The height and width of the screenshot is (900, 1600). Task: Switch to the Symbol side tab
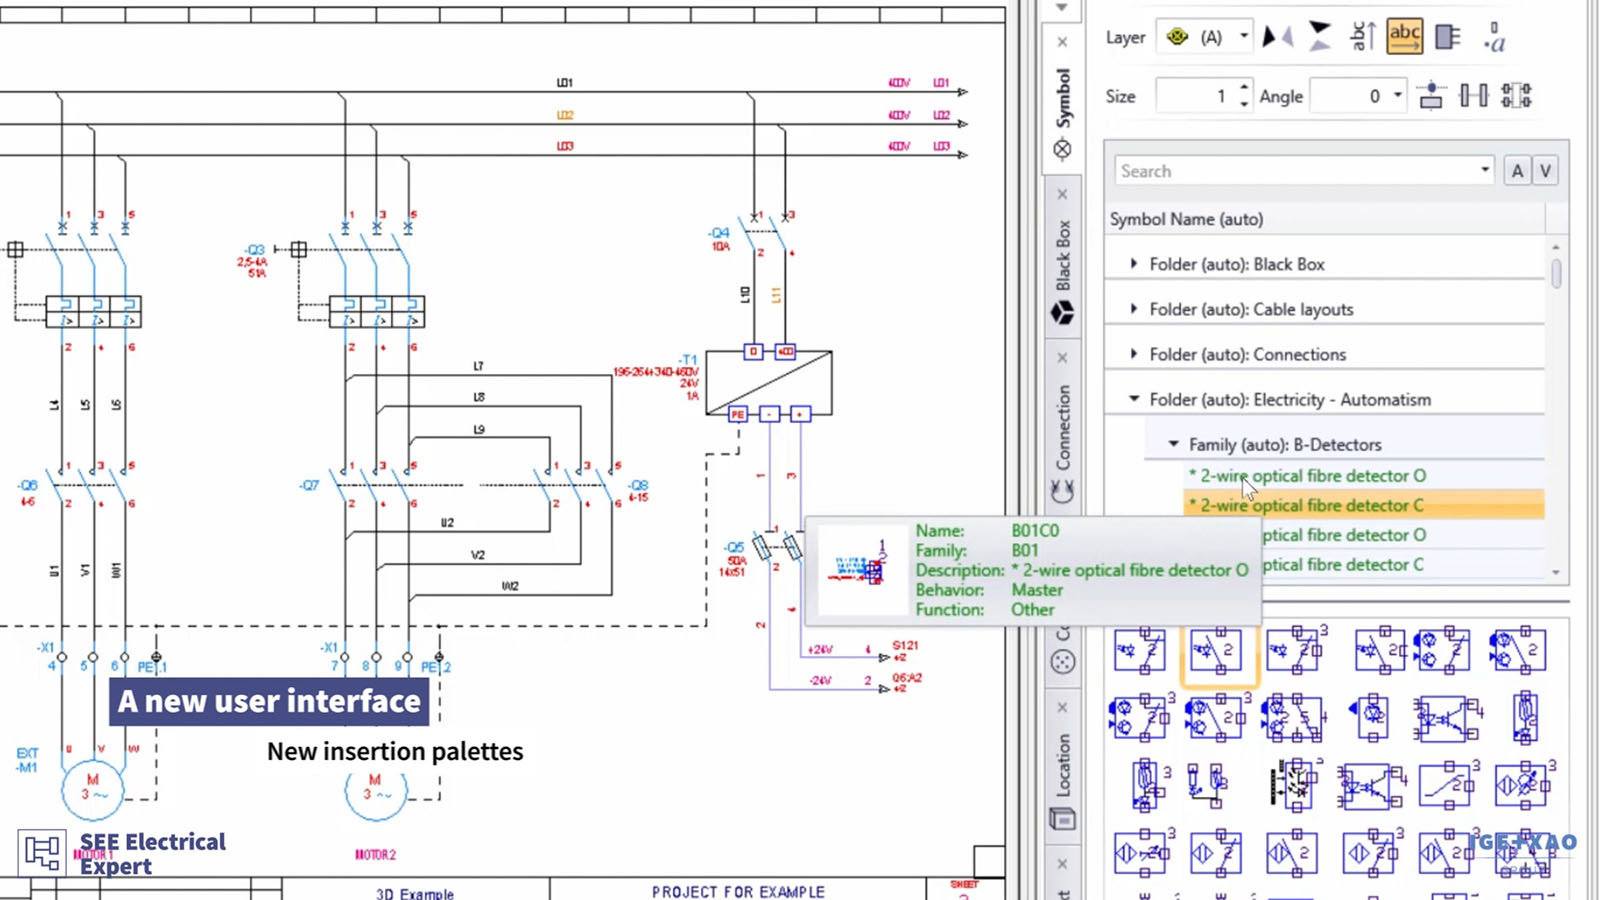point(1063,98)
